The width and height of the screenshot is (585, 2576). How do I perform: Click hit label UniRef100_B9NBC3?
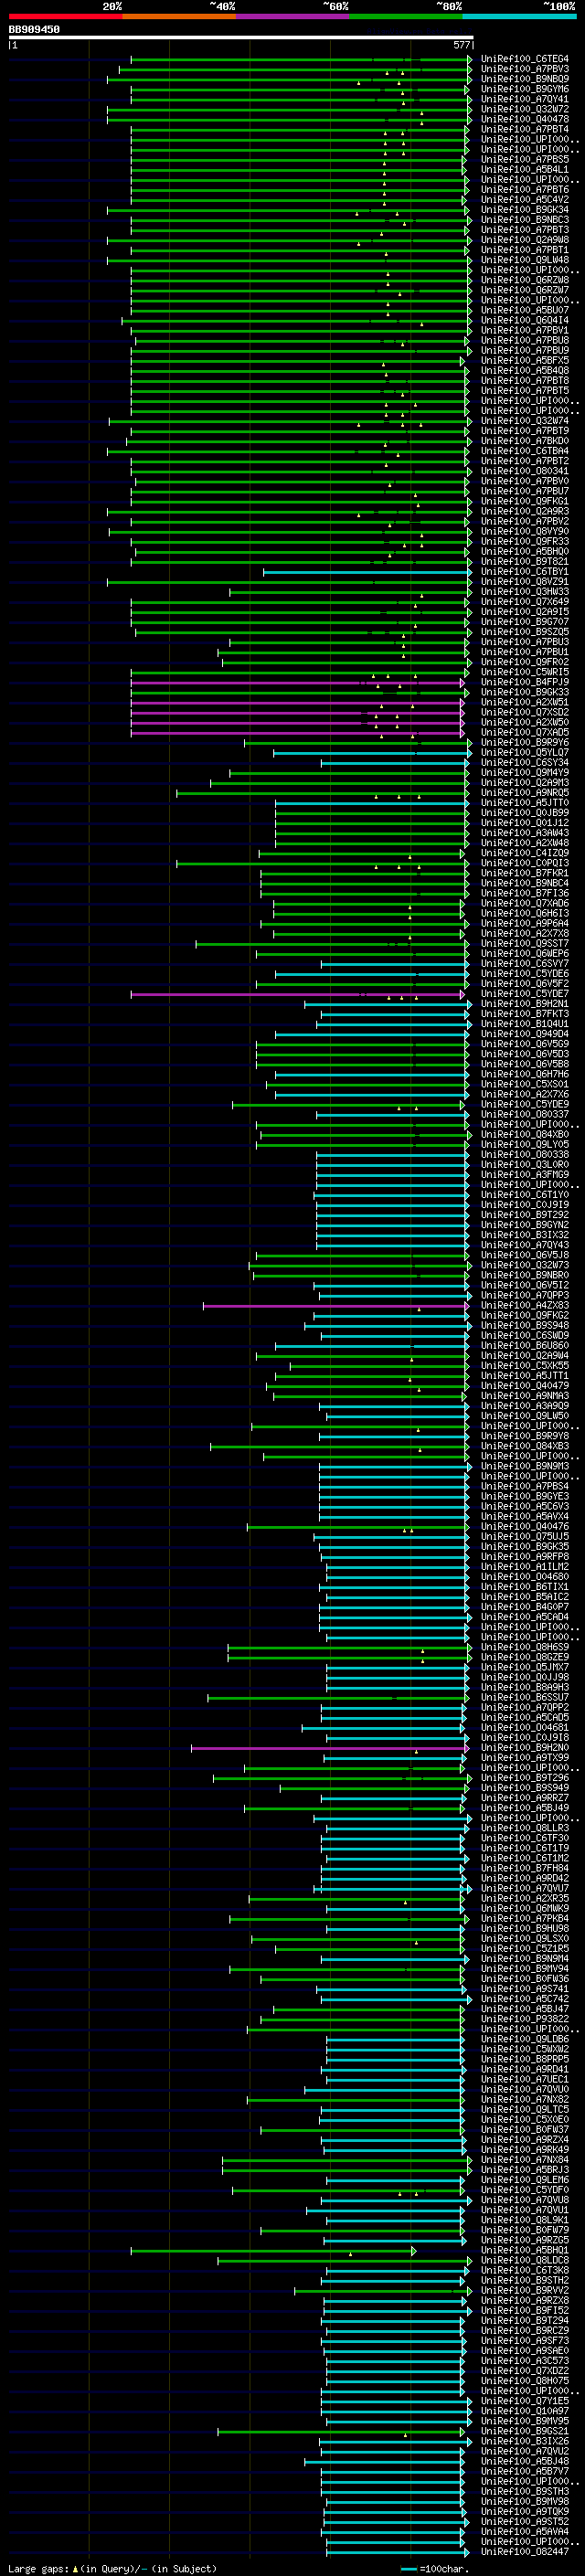[525, 220]
